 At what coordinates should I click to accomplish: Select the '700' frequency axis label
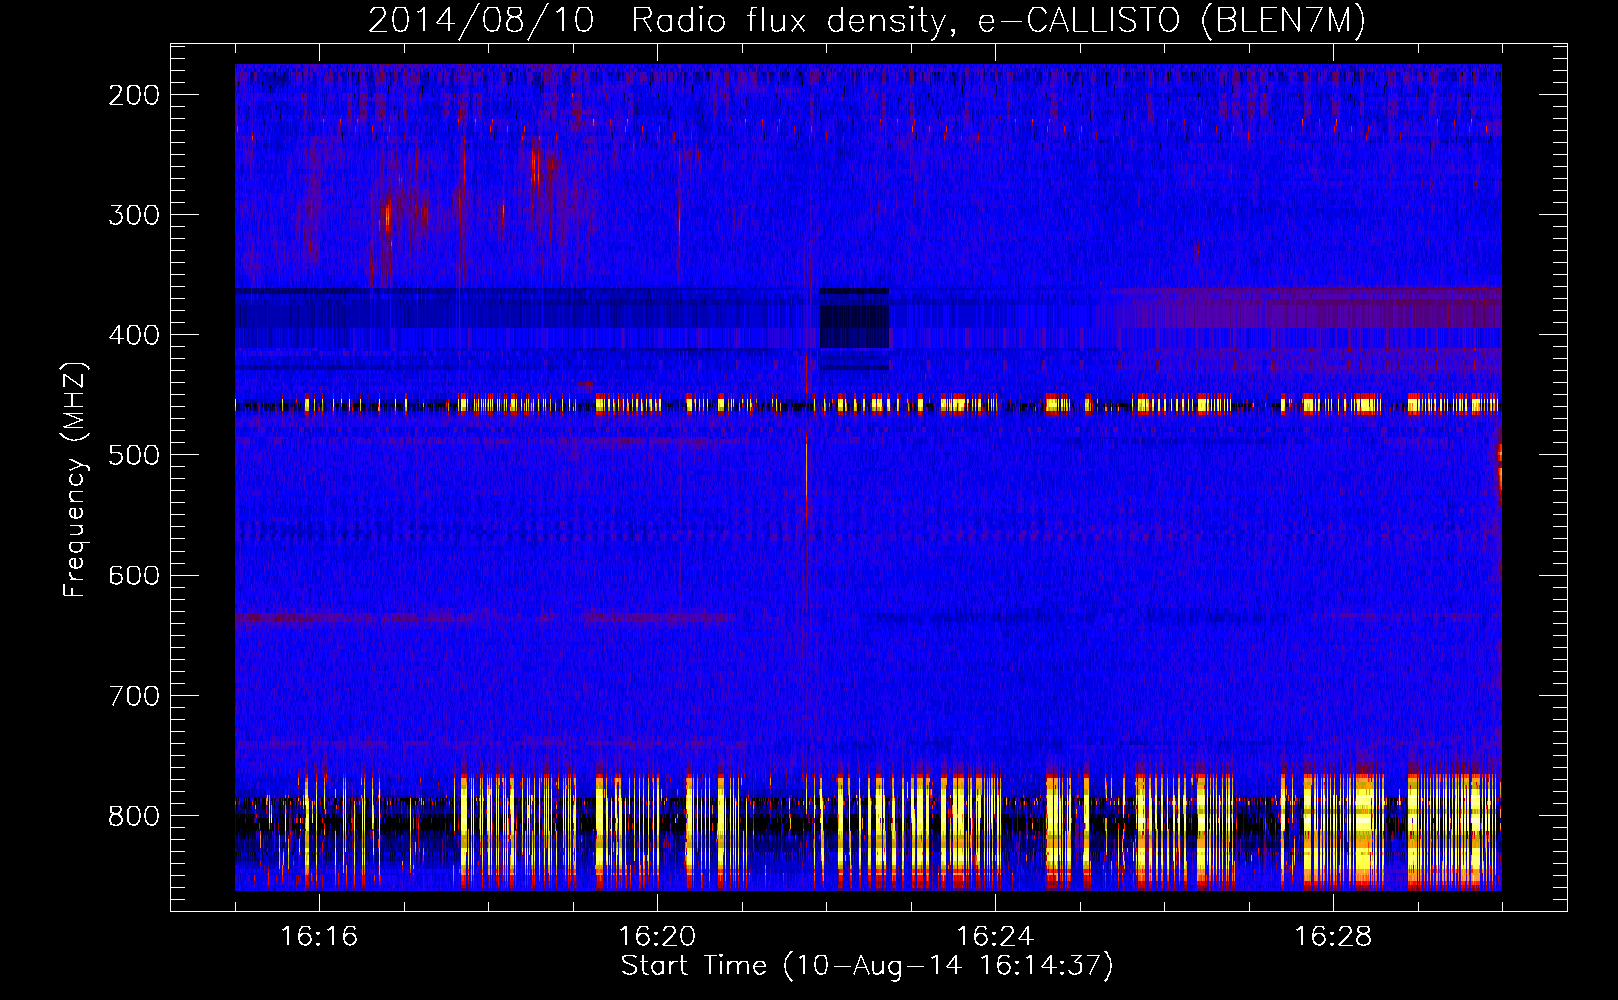(x=134, y=696)
